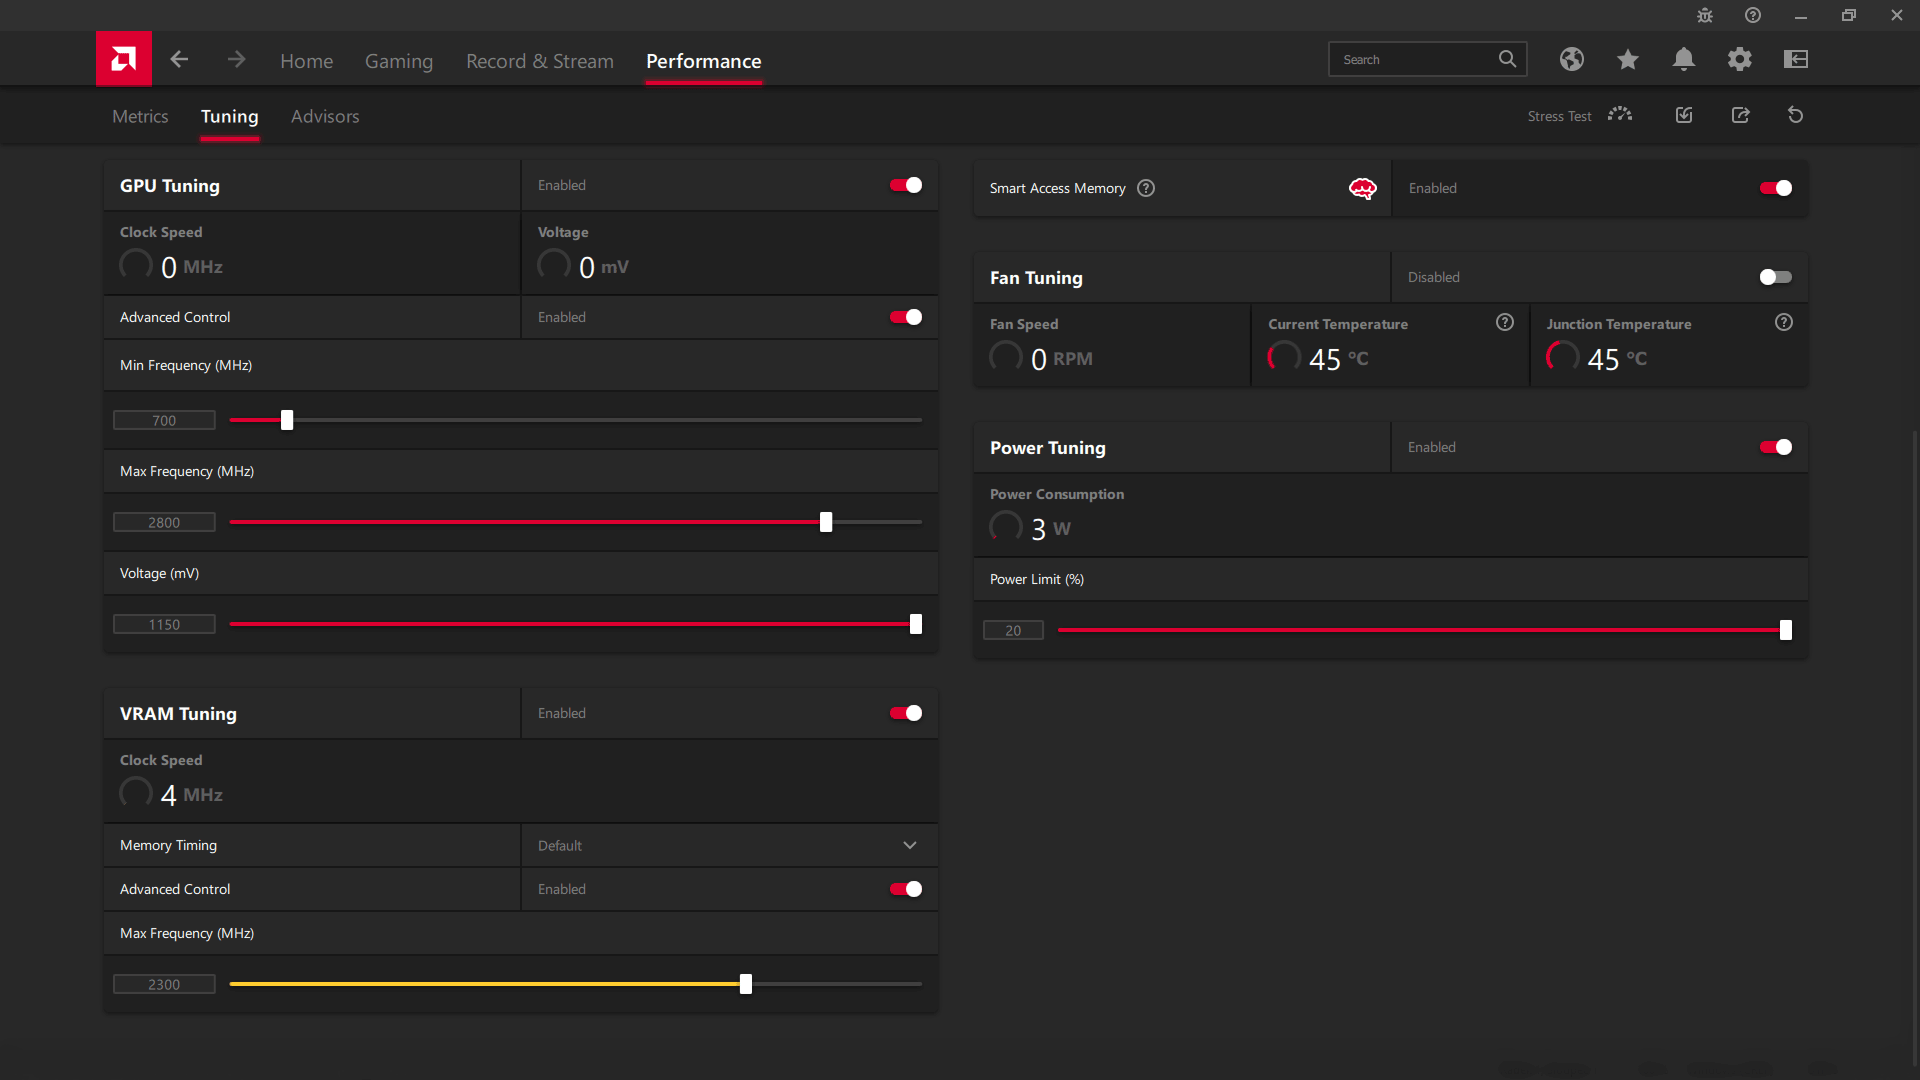Click the Smart Access Memory info icon

pyautogui.click(x=1145, y=187)
